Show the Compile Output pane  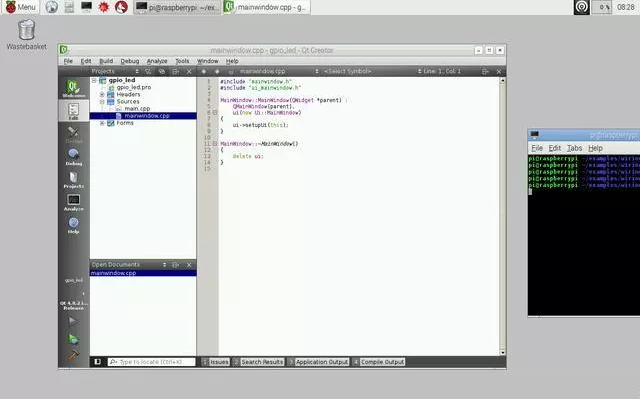(x=381, y=362)
